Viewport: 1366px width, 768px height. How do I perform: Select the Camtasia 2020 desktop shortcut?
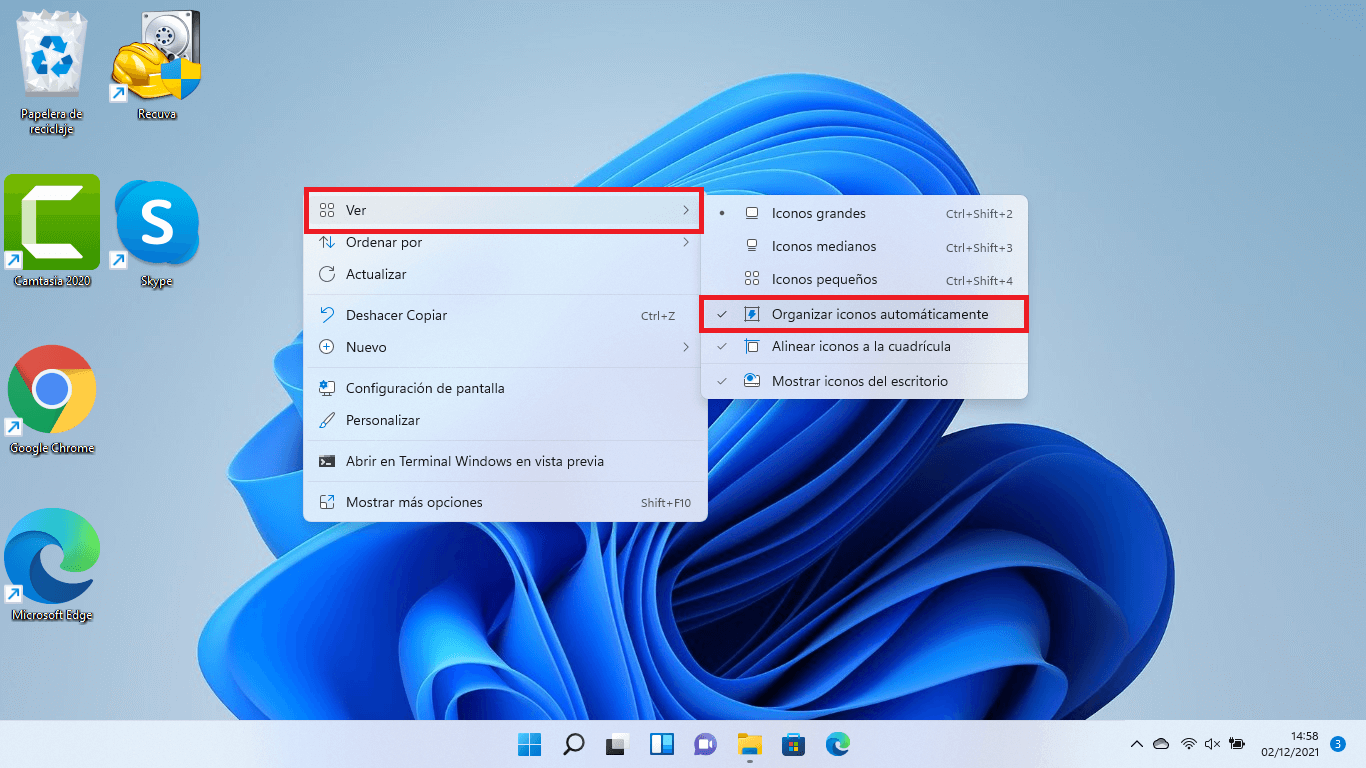[52, 231]
